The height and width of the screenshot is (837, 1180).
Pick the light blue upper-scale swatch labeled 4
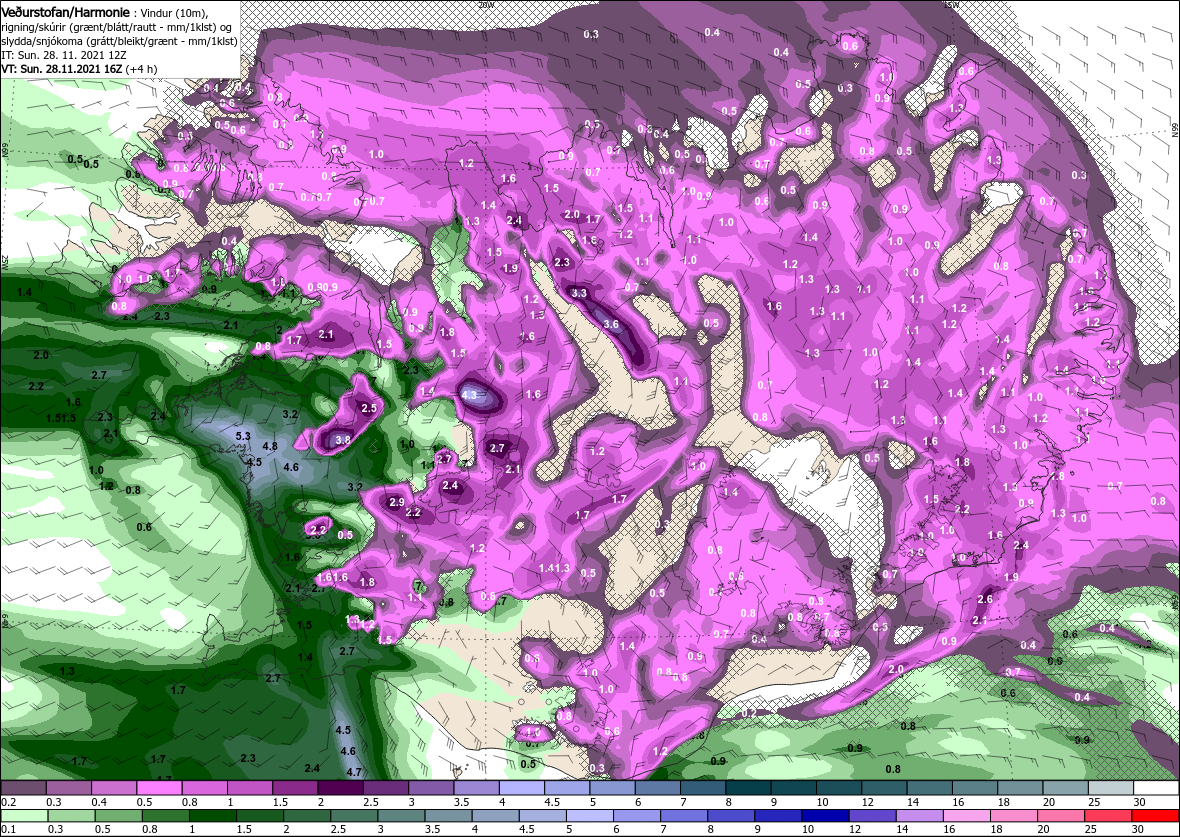click(x=522, y=788)
